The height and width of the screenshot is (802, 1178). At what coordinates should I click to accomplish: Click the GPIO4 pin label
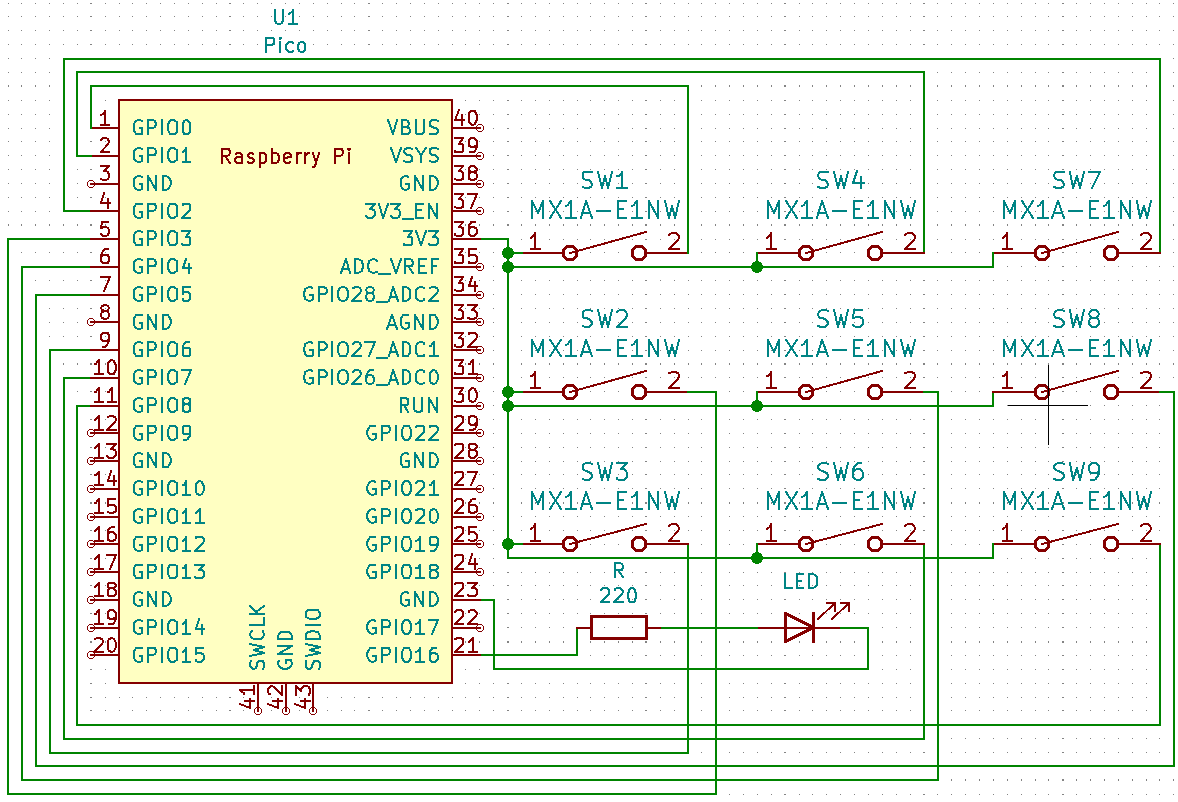pos(162,267)
